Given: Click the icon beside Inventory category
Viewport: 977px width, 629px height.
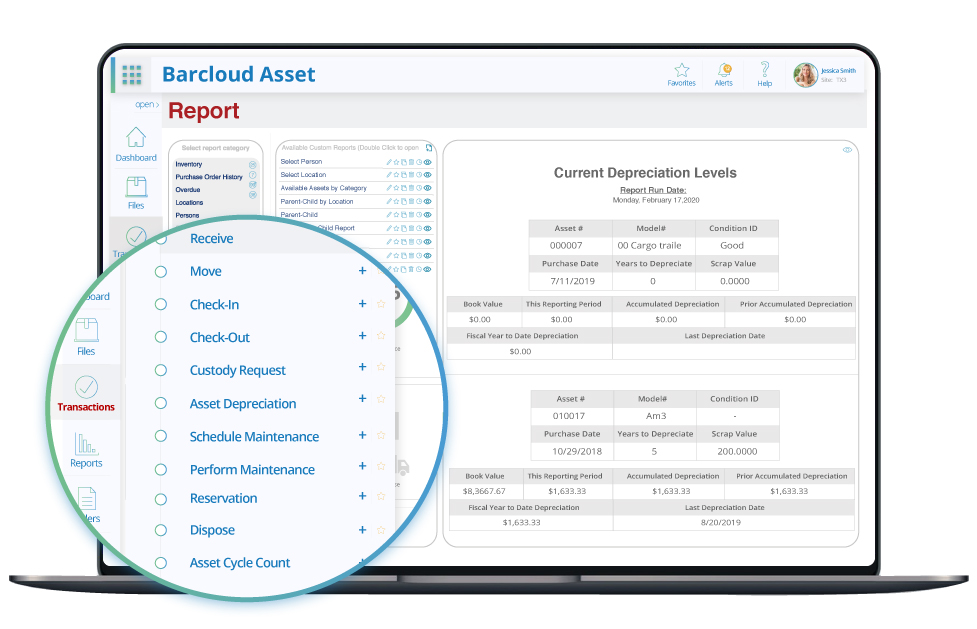Looking at the screenshot, I should coord(253,165).
